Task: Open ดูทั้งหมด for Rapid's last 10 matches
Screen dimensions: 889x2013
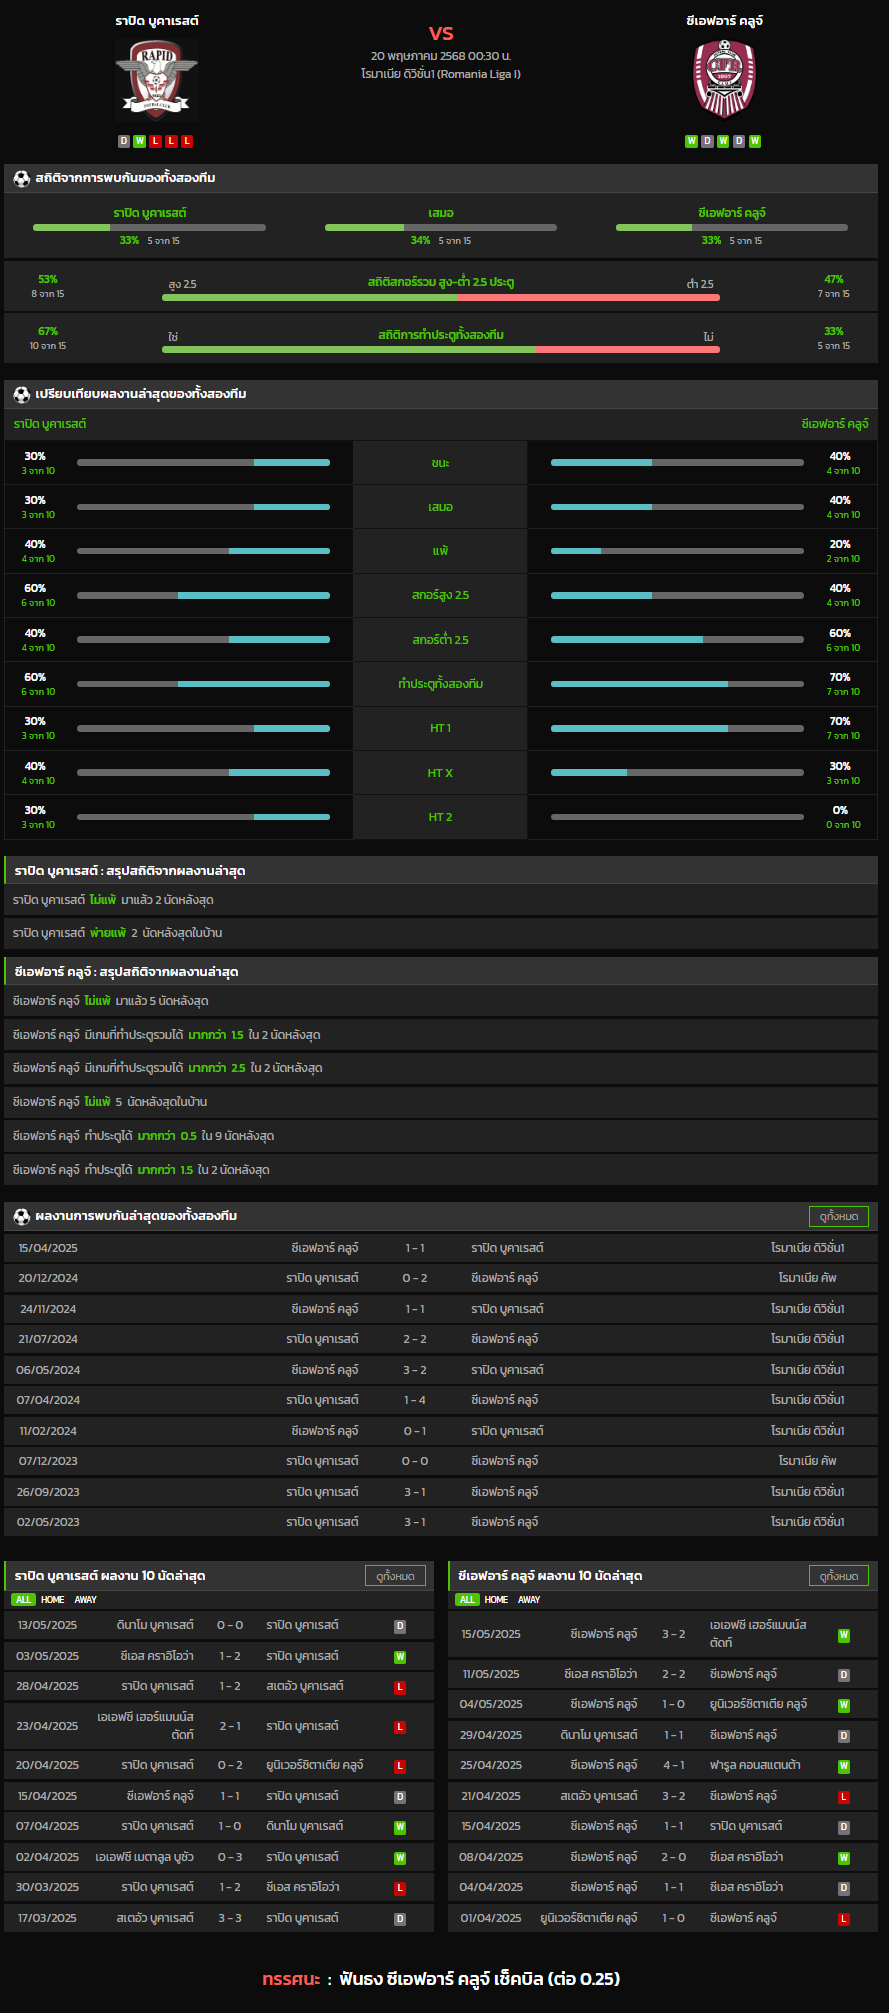Action: 395,1576
